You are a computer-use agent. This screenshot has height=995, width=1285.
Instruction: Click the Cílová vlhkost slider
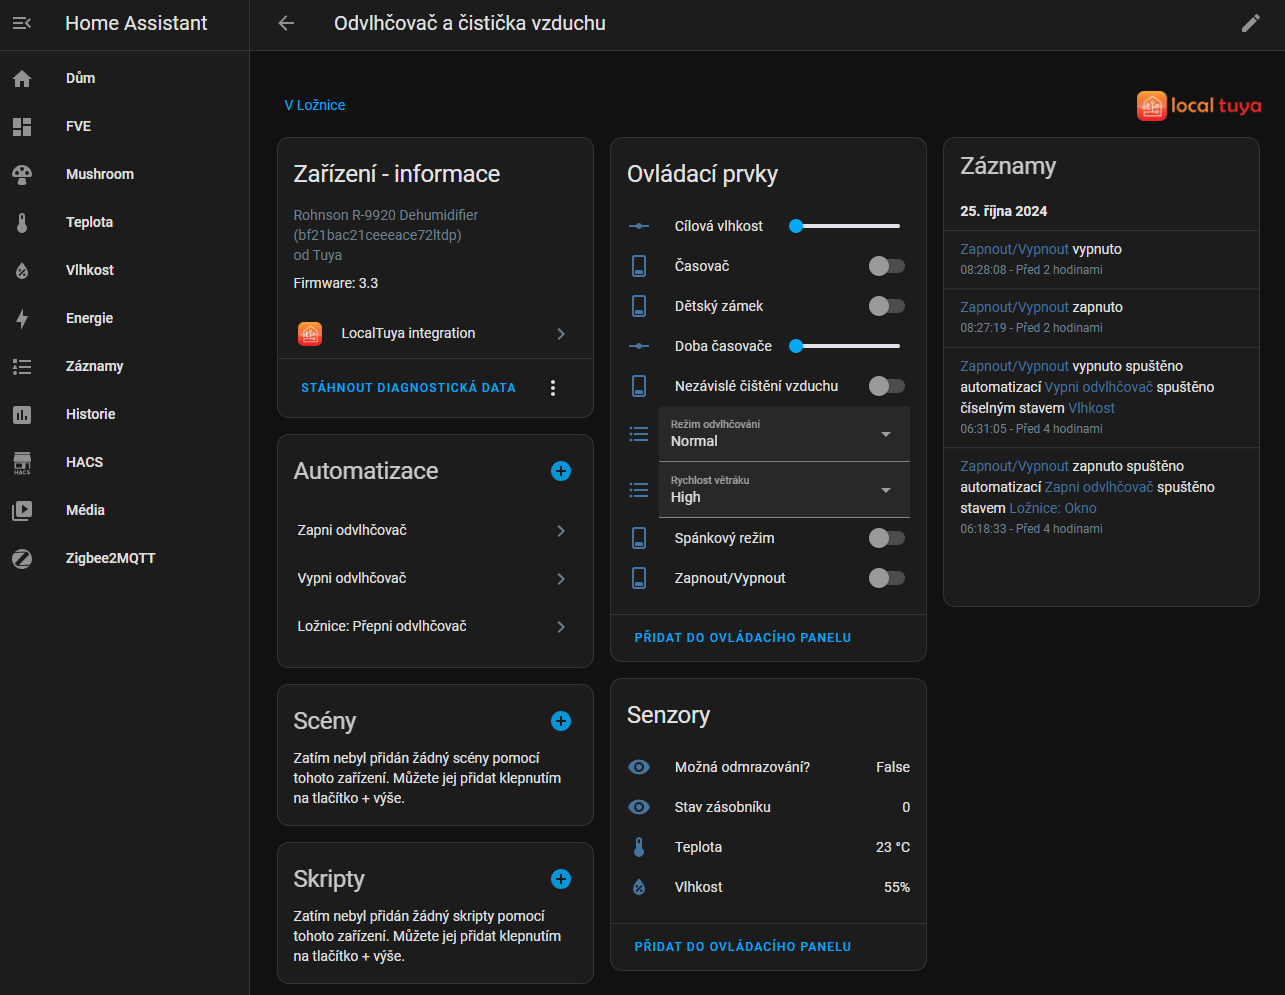click(x=845, y=226)
